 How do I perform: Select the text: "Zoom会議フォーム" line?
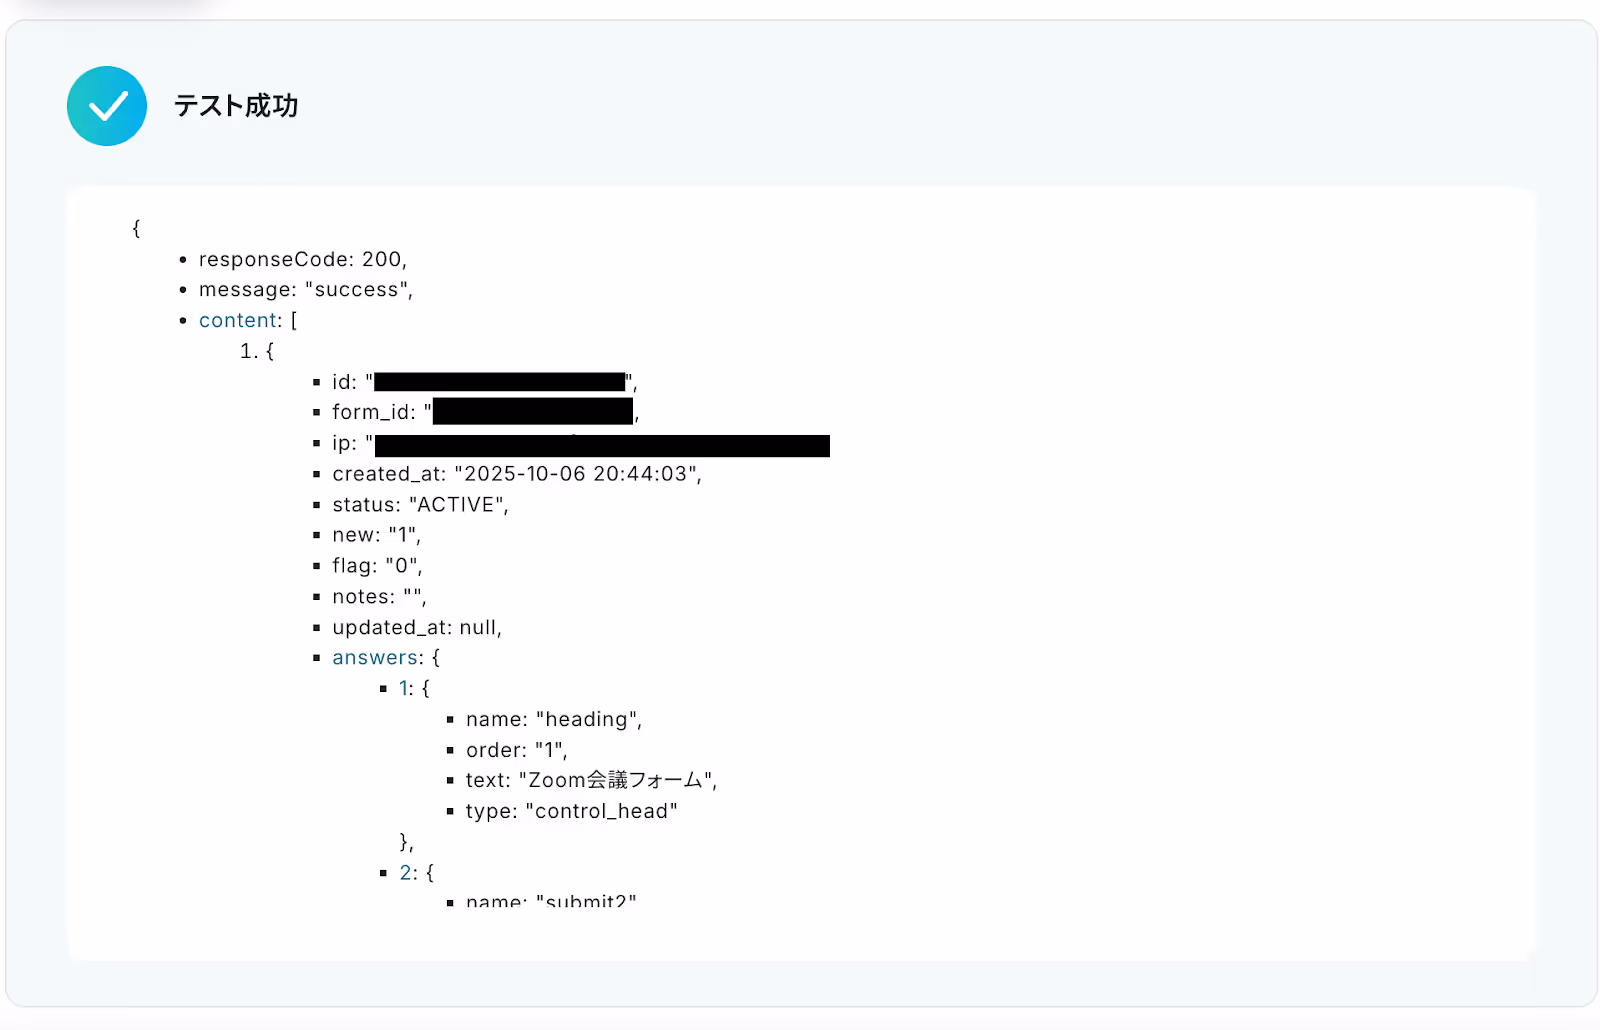click(591, 780)
